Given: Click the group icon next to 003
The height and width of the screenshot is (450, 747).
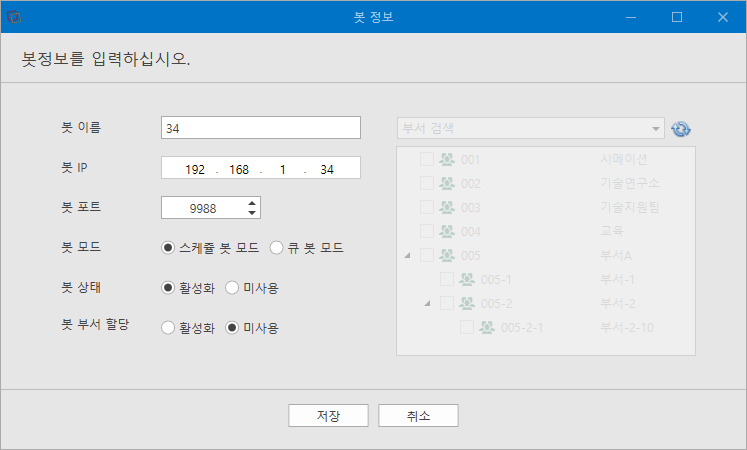Looking at the screenshot, I should tap(447, 207).
